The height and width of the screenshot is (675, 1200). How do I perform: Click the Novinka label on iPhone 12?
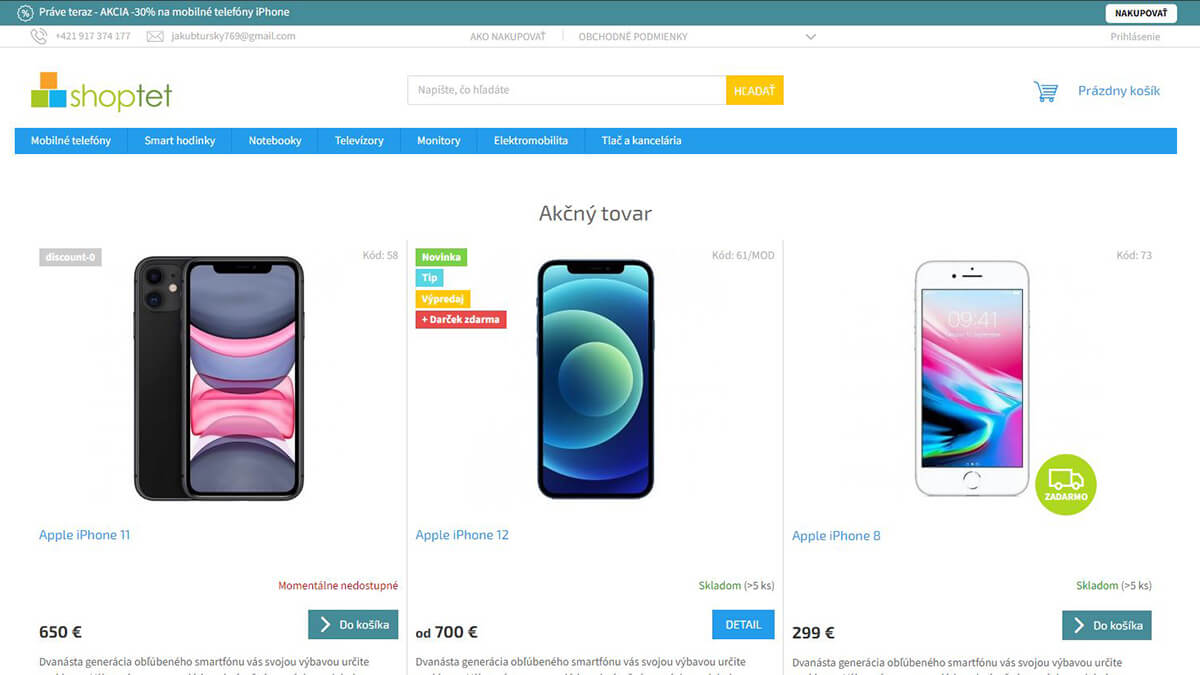click(441, 257)
